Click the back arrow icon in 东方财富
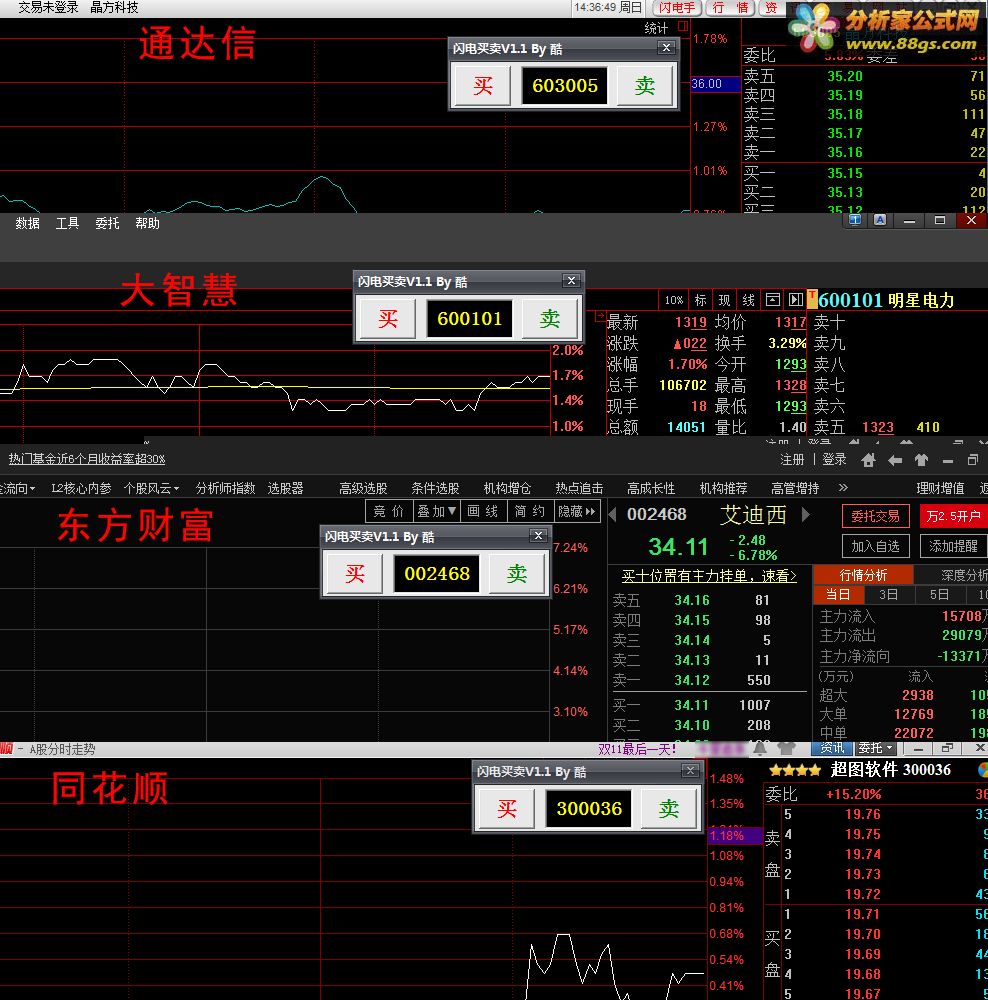Viewport: 988px width, 1000px height. pos(895,460)
